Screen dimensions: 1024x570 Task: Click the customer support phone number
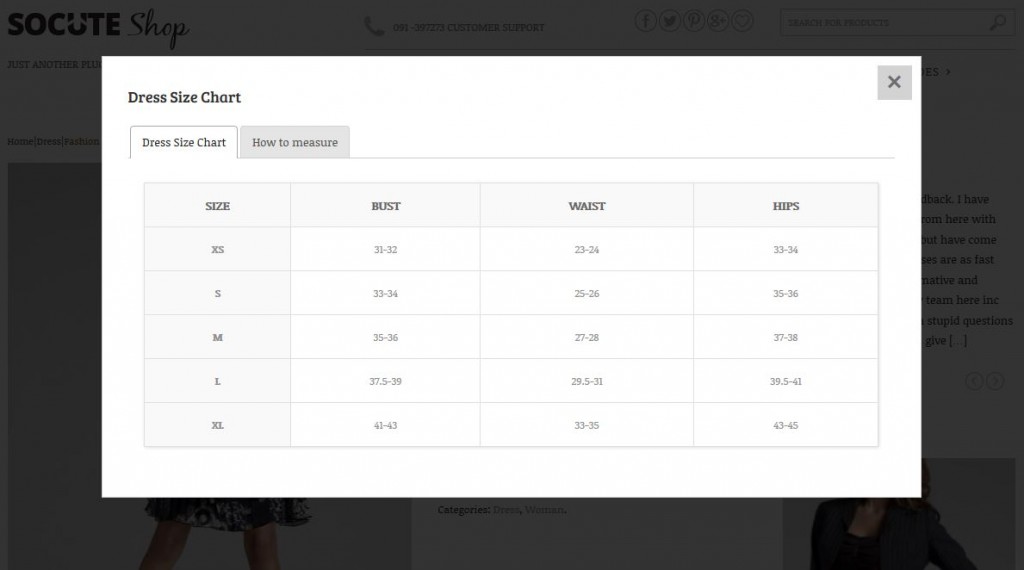coord(418,27)
